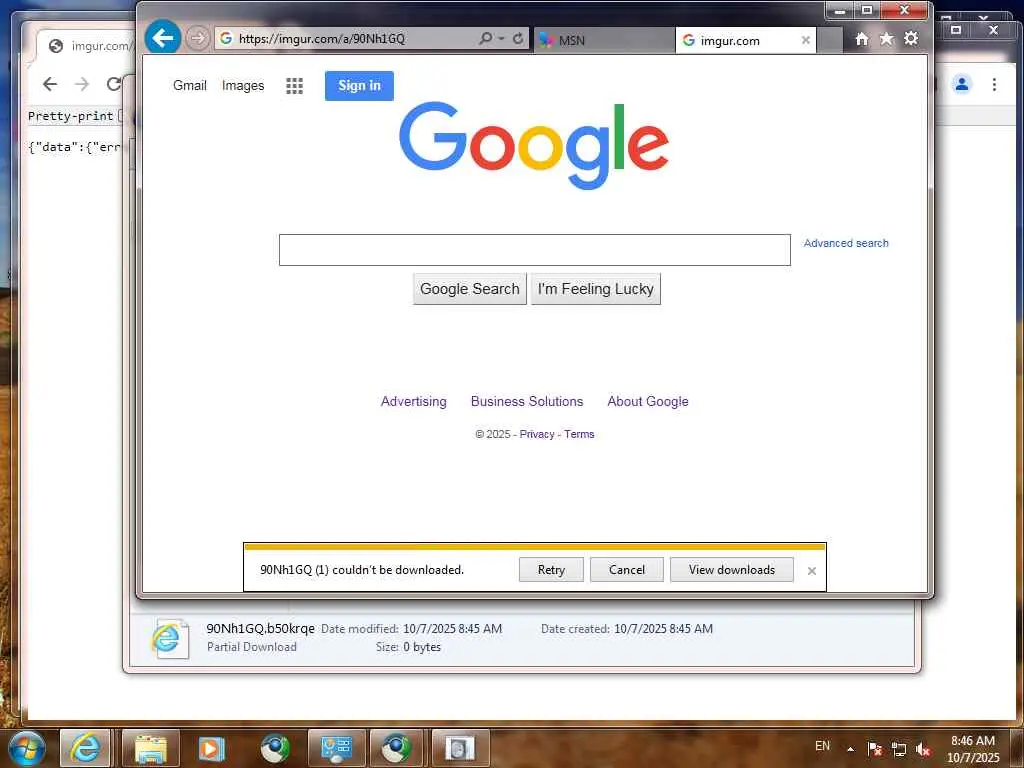
Task: Click I'm Feeling Lucky button
Action: (x=596, y=289)
